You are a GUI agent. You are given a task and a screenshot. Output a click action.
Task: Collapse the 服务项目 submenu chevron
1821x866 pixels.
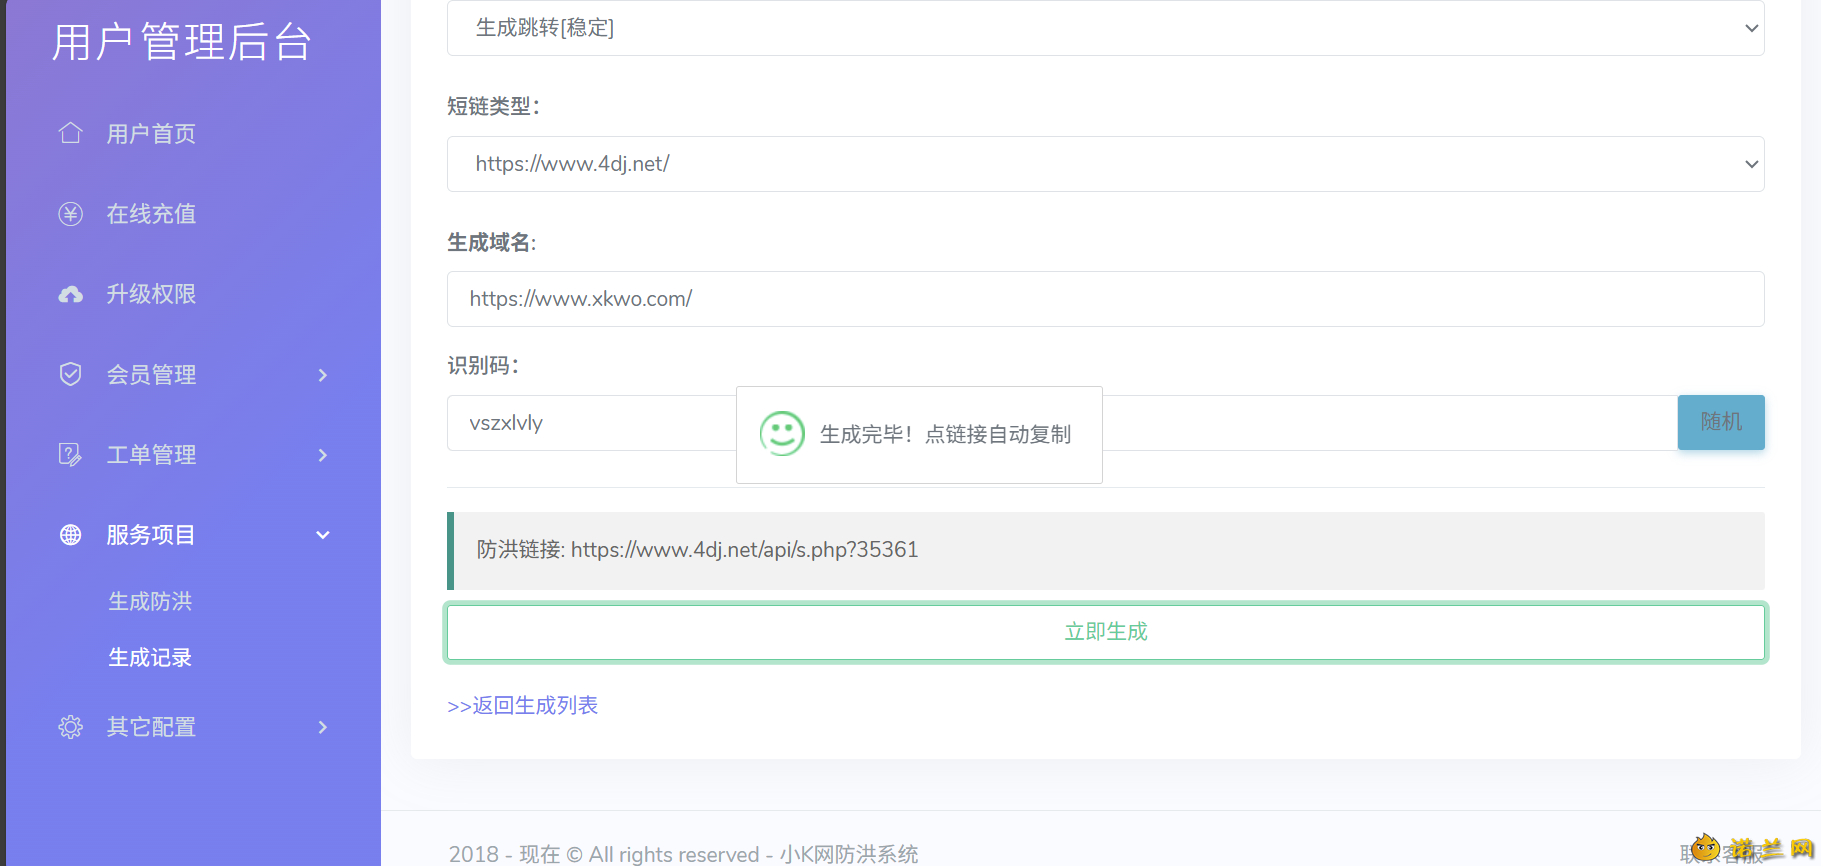(x=322, y=535)
